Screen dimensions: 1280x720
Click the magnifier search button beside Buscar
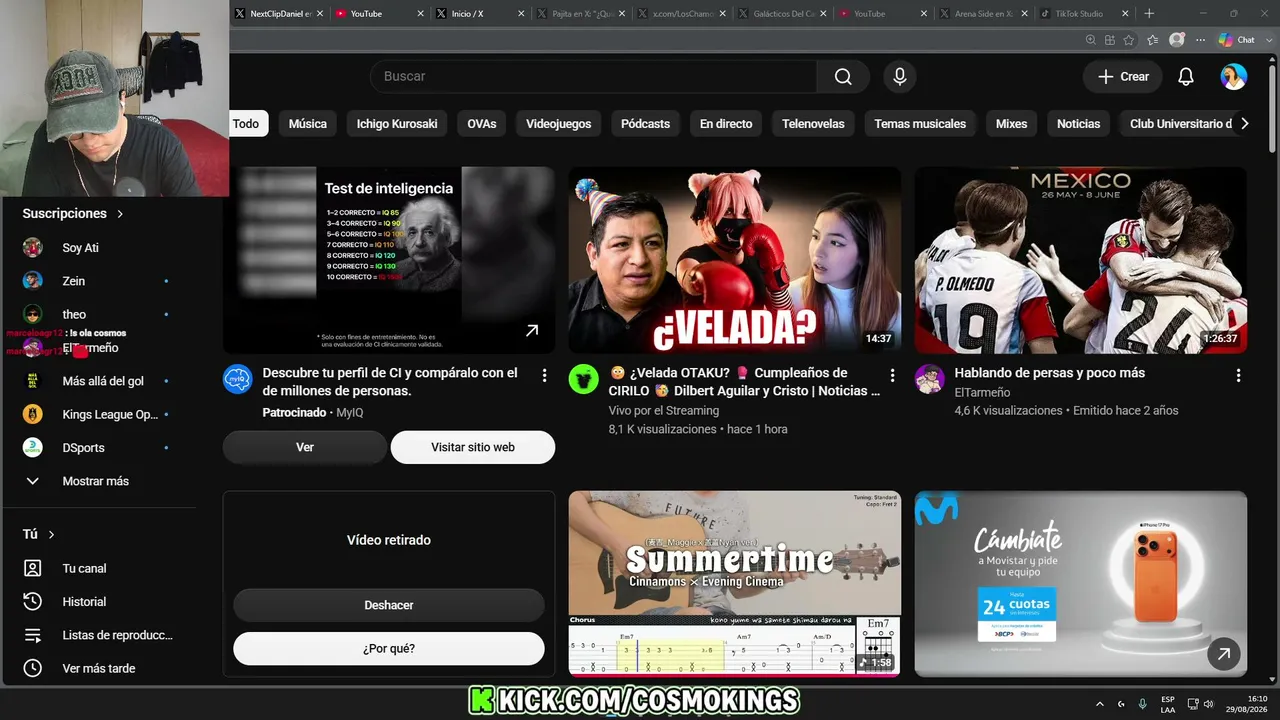[843, 77]
